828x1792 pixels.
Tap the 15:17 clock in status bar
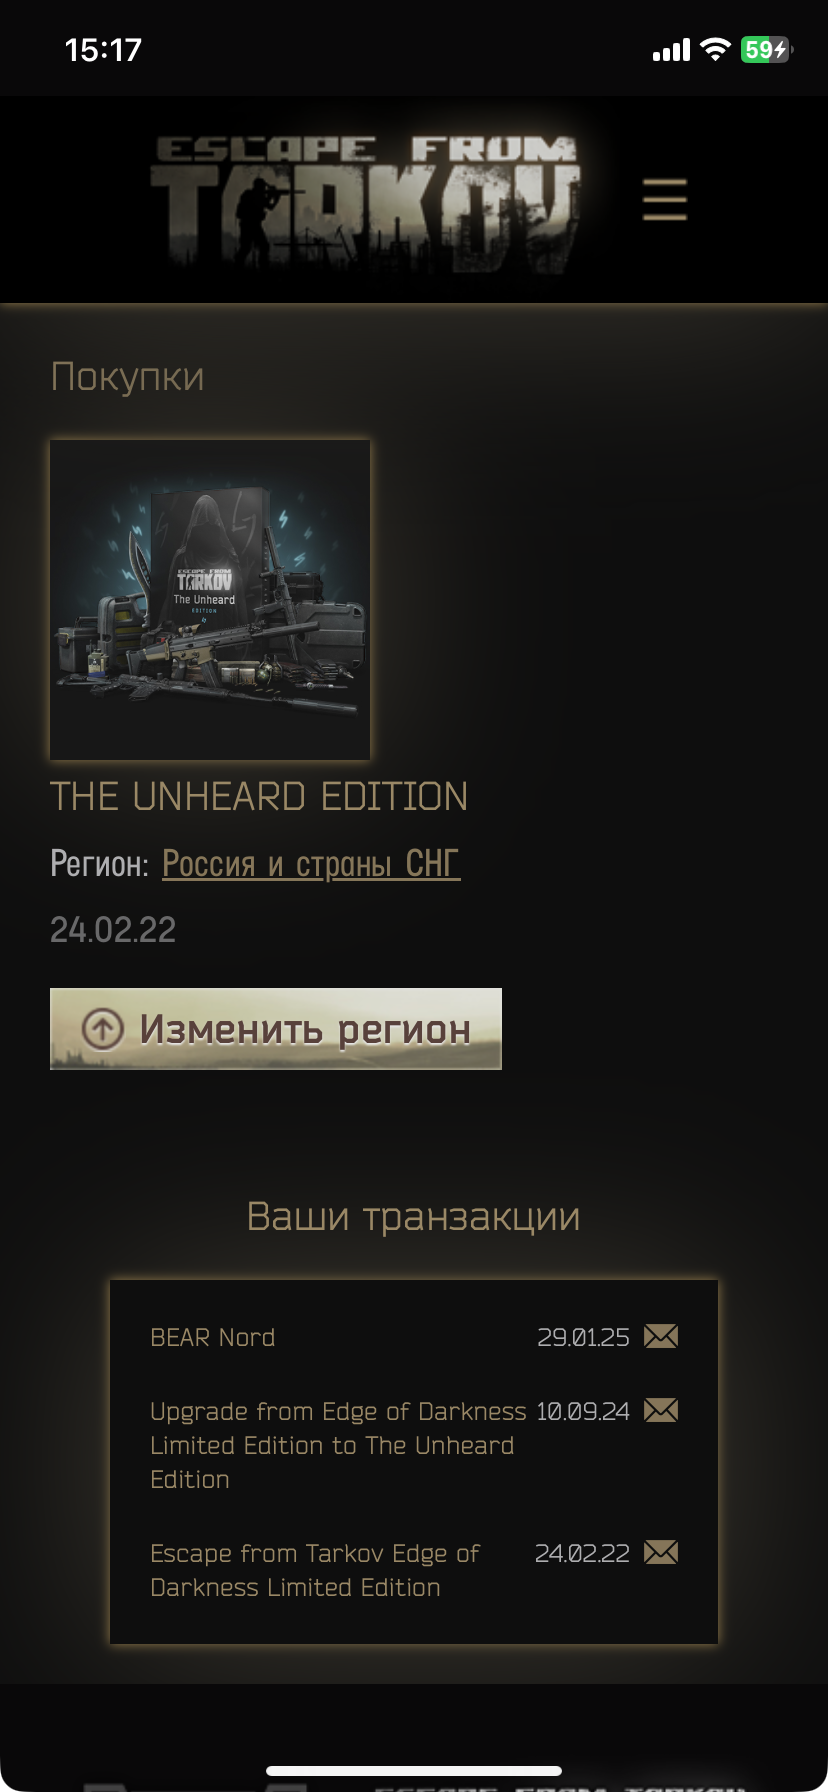pyautogui.click(x=103, y=50)
